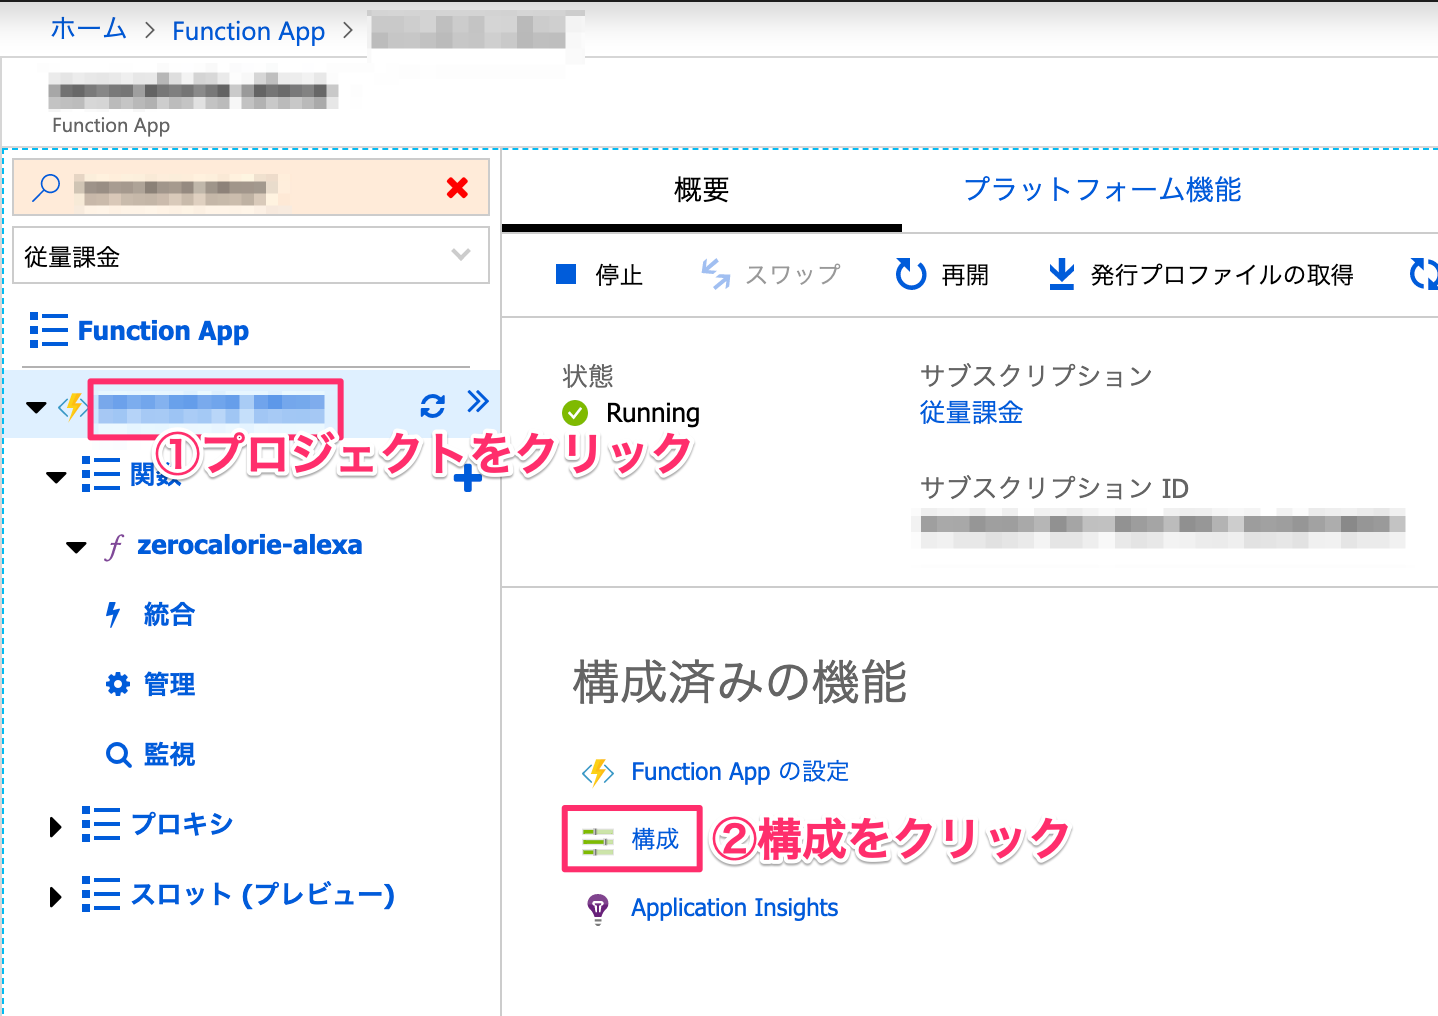Viewport: 1438px width, 1016px height.
Task: Open the 構成 link
Action: [x=655, y=840]
